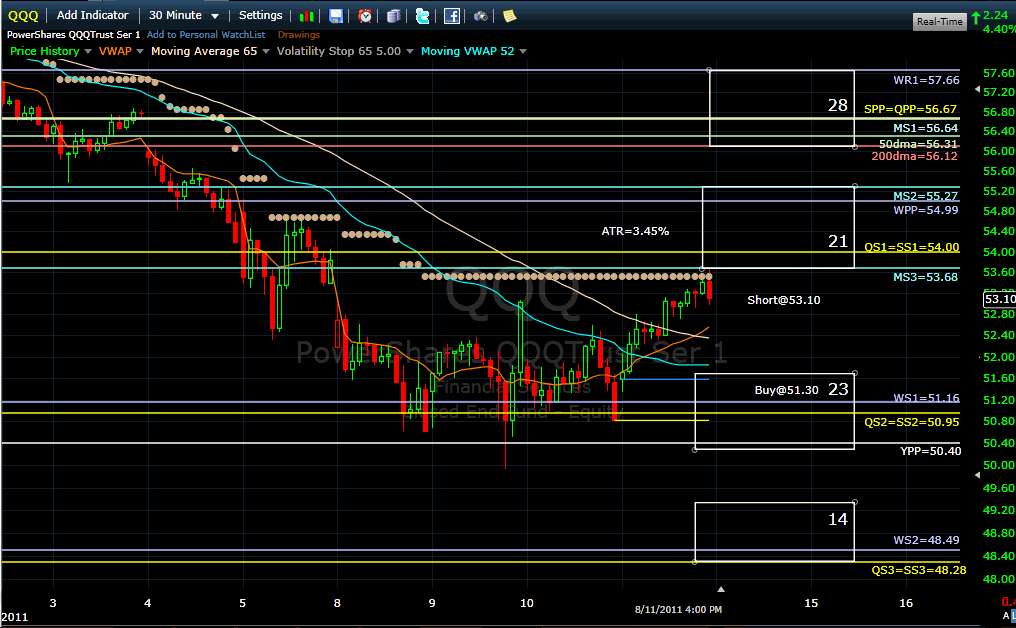This screenshot has height=628, width=1016.
Task: Click the 4.40% change value
Action: (999, 29)
